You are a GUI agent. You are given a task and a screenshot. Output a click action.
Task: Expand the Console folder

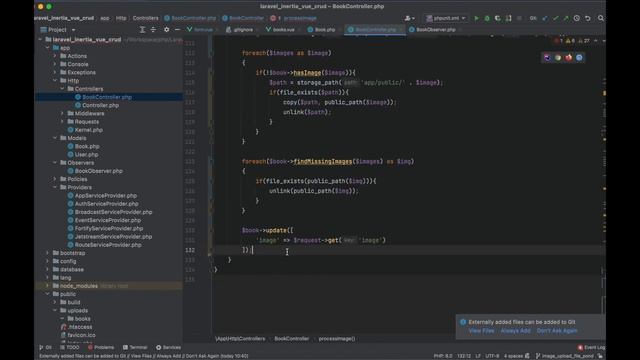coord(55,64)
